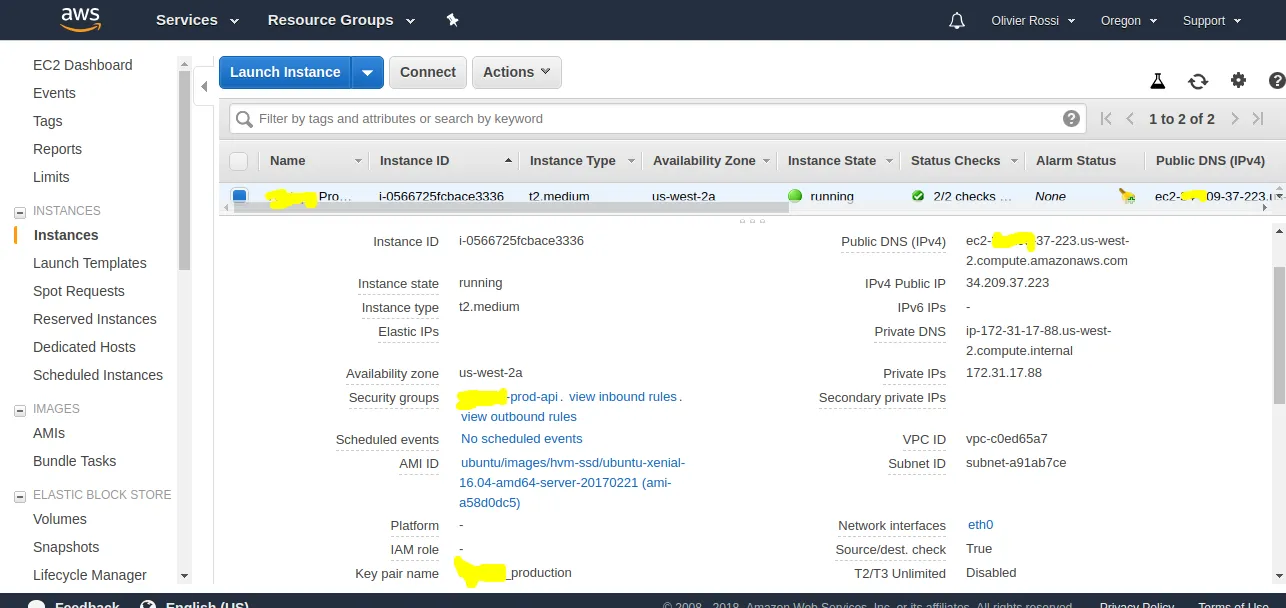Click the green running state indicator
Viewport: 1286px width, 608px height.
click(795, 196)
